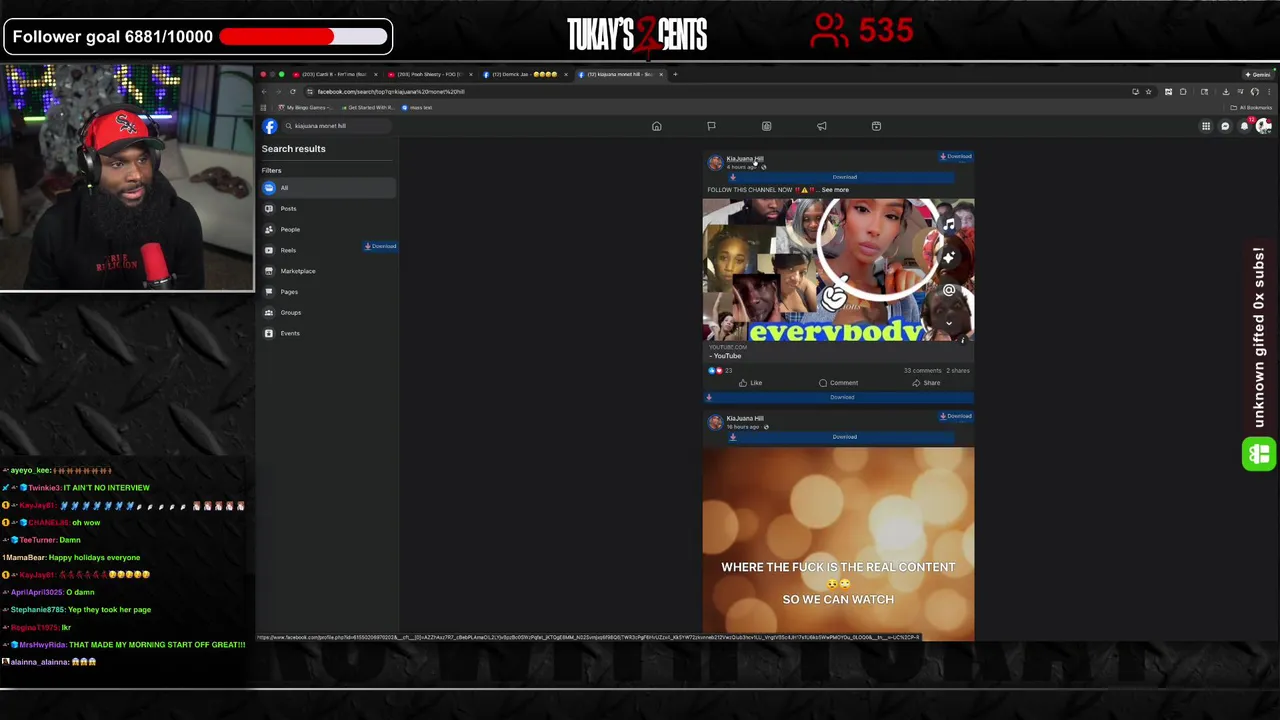Open Get Started With R bookmark
Viewport: 1280px width, 720px height.
coord(369,107)
